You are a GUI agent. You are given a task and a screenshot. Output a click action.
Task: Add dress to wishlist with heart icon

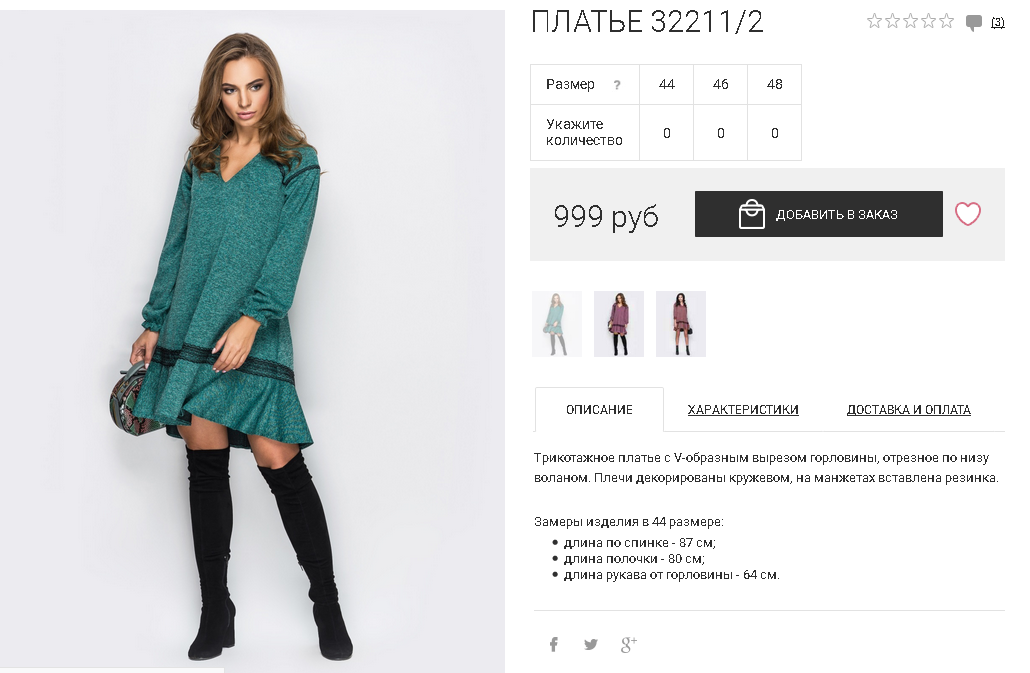[x=968, y=214]
